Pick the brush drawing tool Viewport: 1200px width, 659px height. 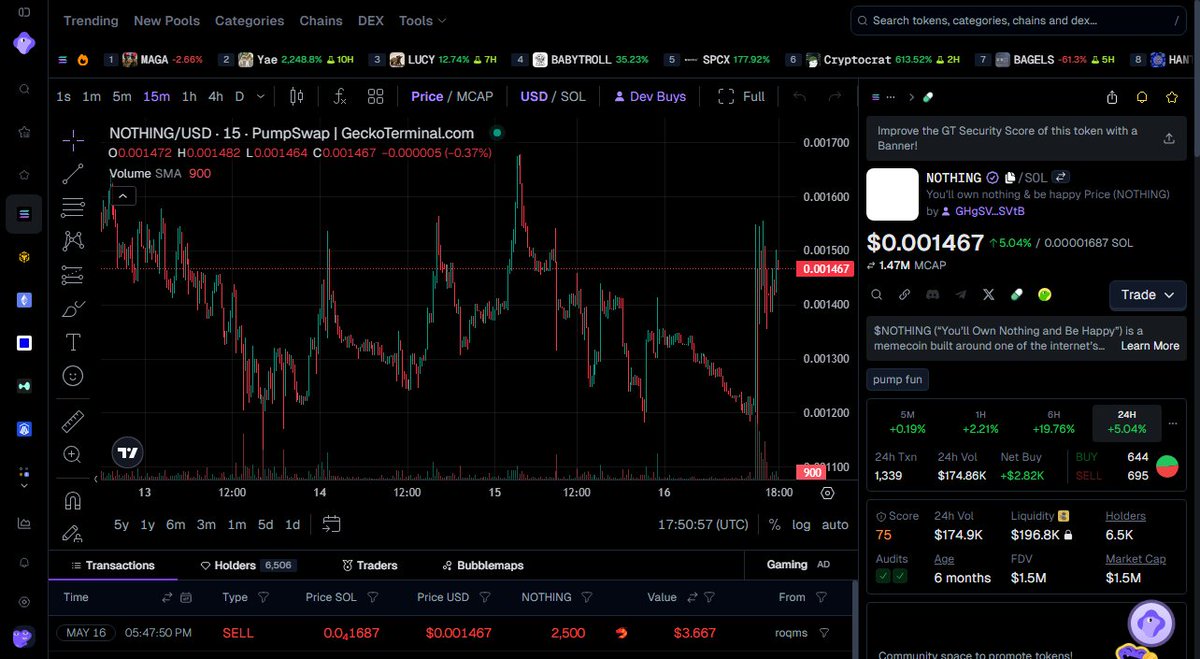[73, 308]
